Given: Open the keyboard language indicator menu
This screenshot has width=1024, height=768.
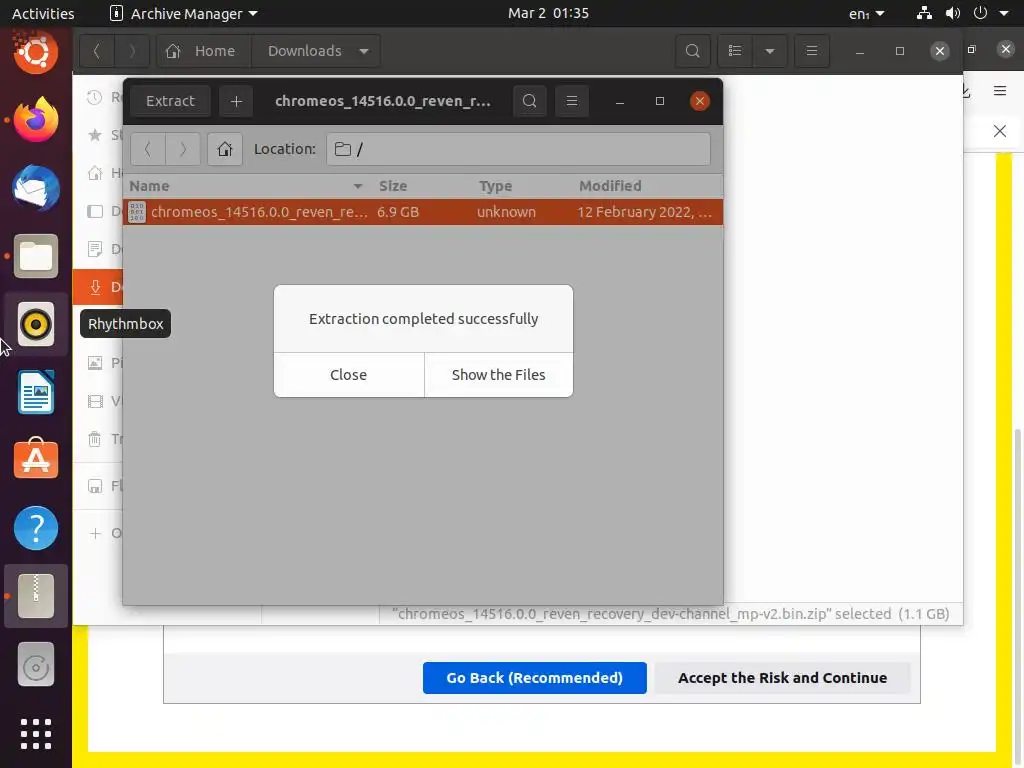Looking at the screenshot, I should click(x=867, y=13).
